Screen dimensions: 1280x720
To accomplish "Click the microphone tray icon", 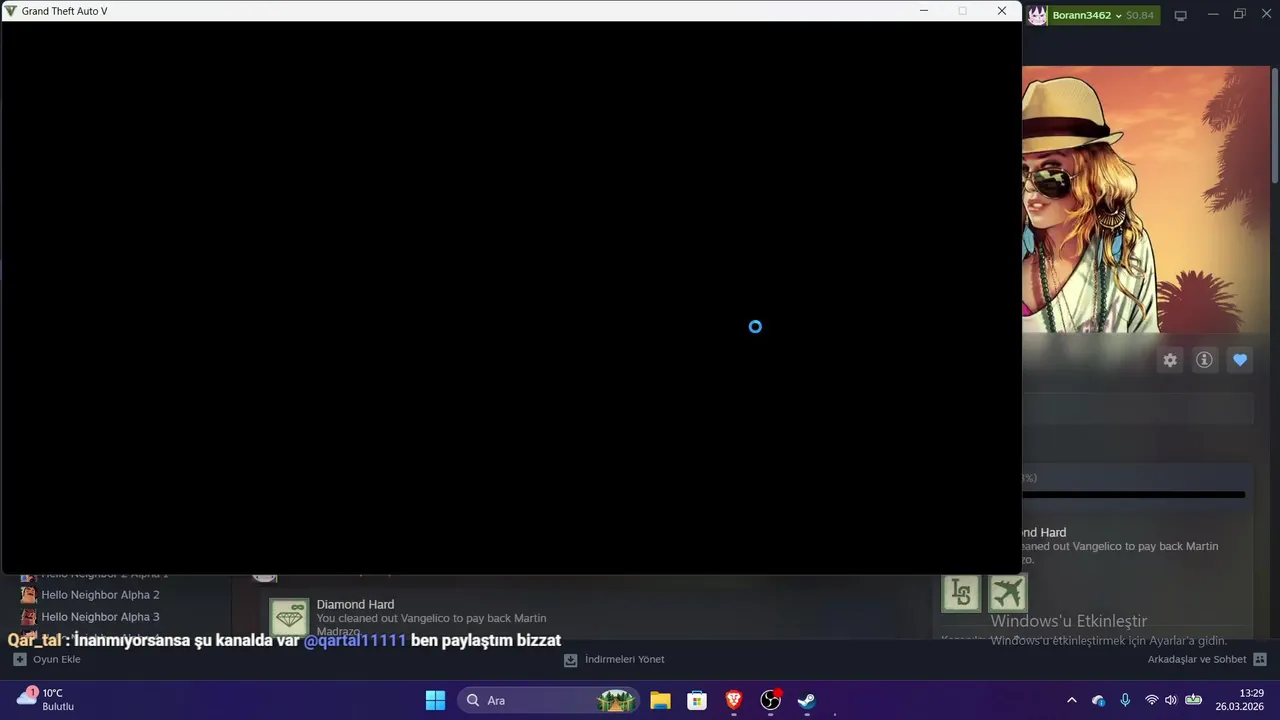I will (1125, 700).
